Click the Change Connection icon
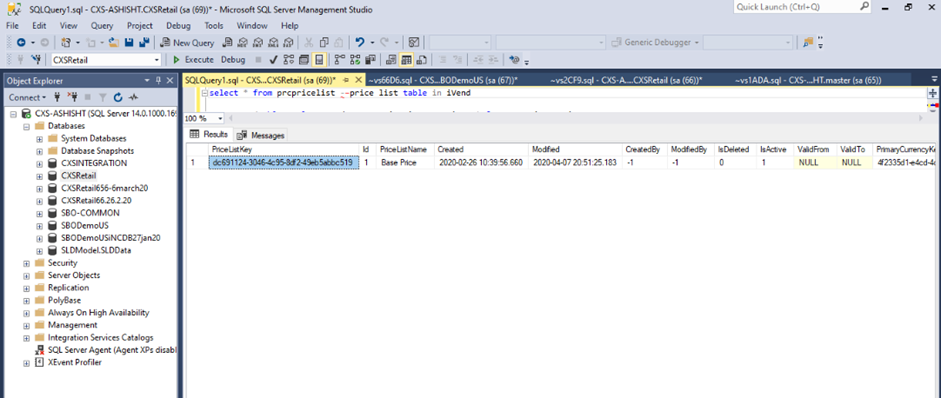Screen dimensions: 941x398 tap(37, 59)
